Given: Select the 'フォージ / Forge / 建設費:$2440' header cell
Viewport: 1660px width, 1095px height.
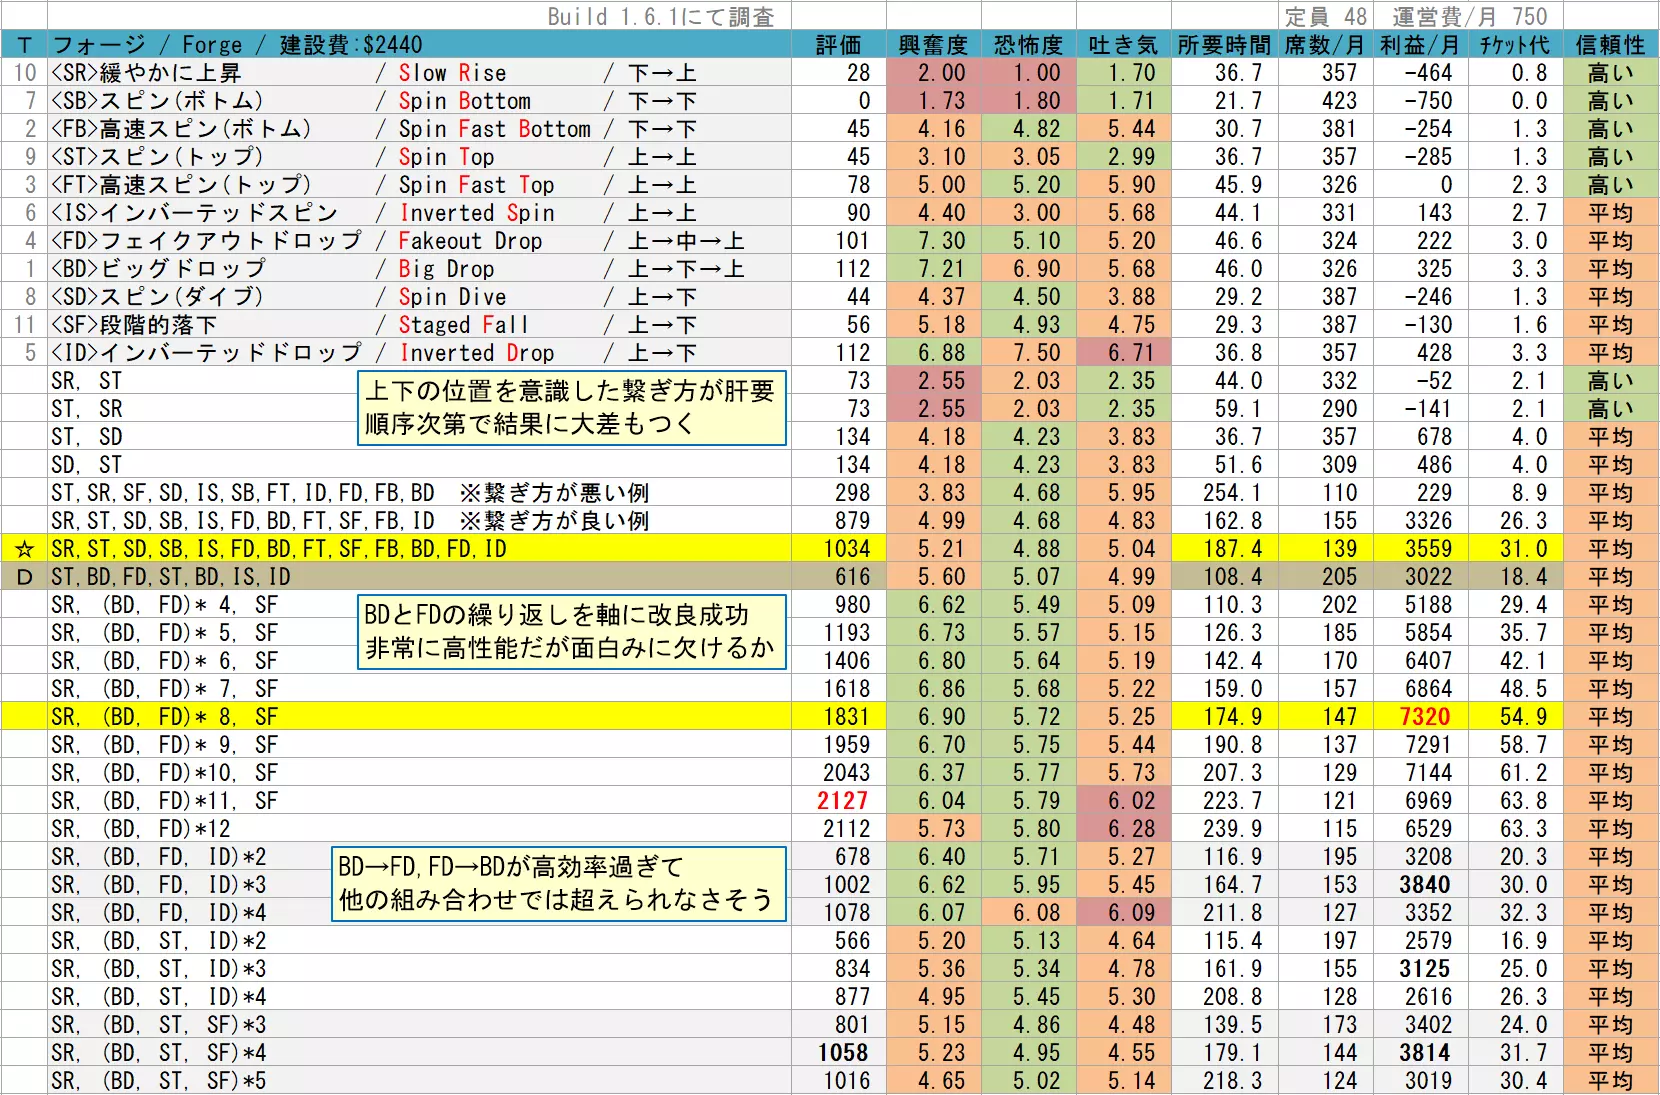Looking at the screenshot, I should click(419, 44).
